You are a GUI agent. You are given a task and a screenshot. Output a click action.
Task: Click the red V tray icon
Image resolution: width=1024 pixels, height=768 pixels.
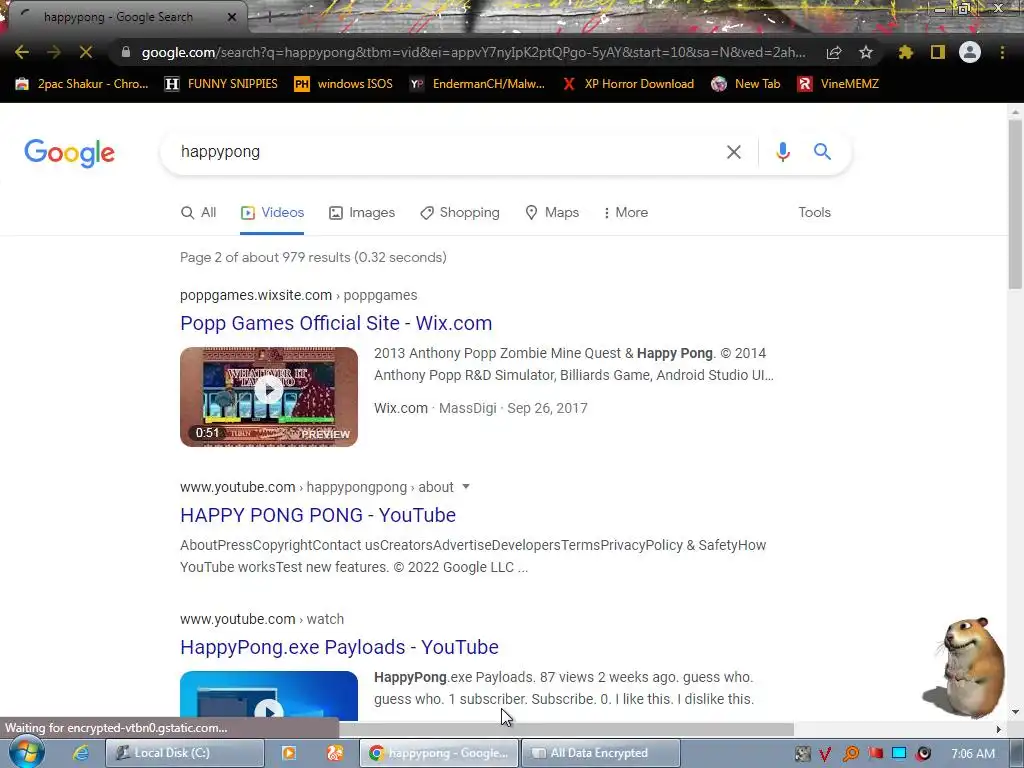click(x=825, y=754)
